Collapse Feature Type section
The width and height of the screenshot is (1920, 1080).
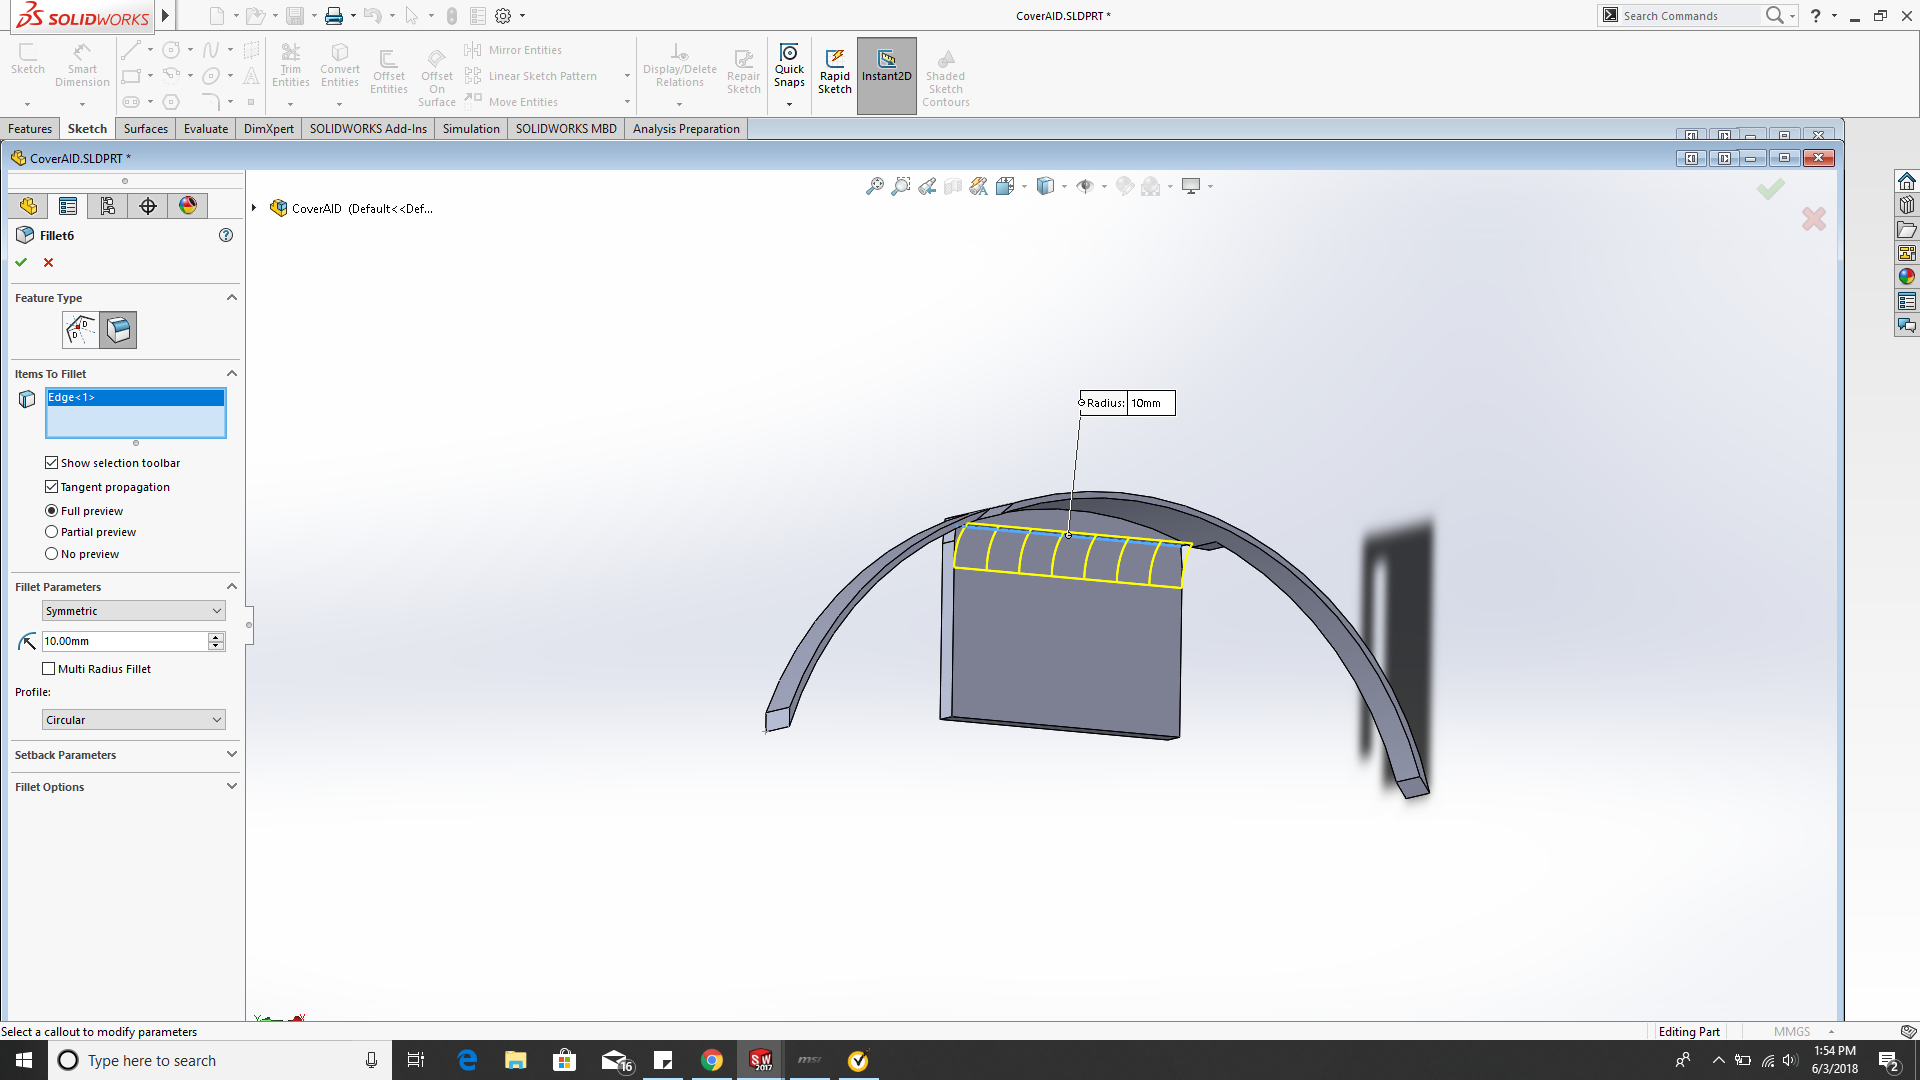pos(232,298)
